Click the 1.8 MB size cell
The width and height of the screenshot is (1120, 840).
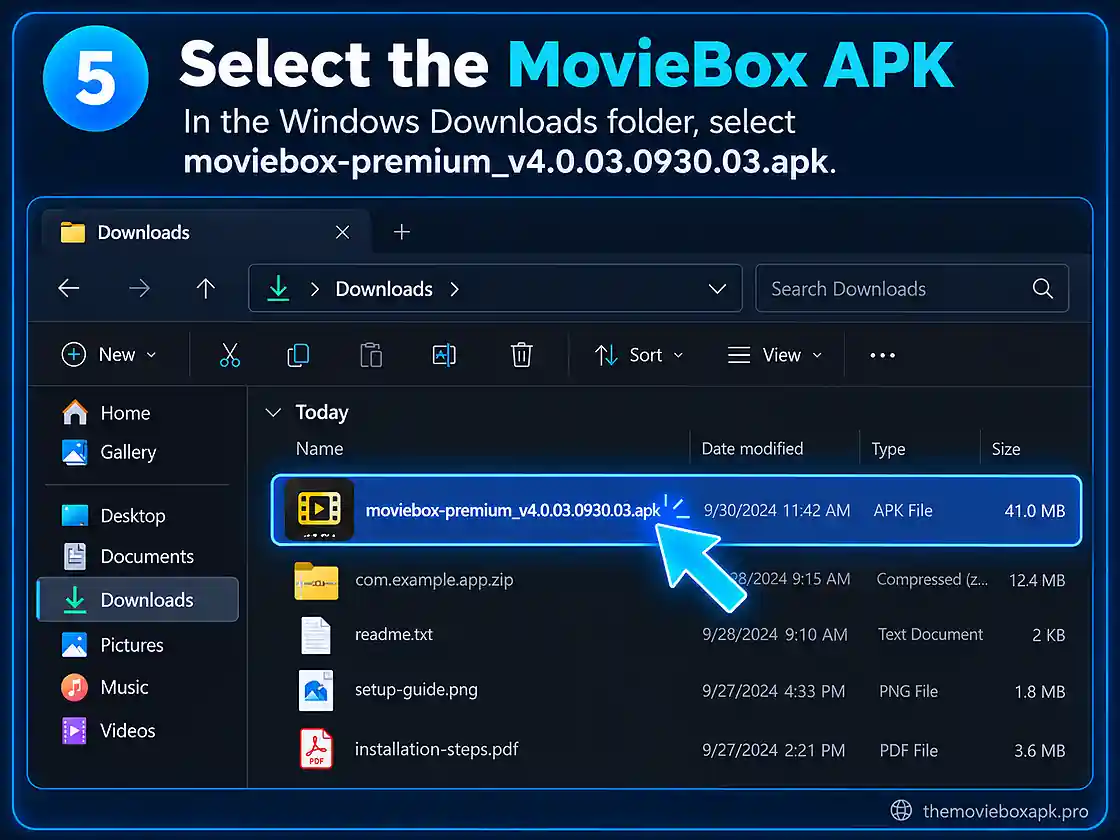[x=1039, y=691]
